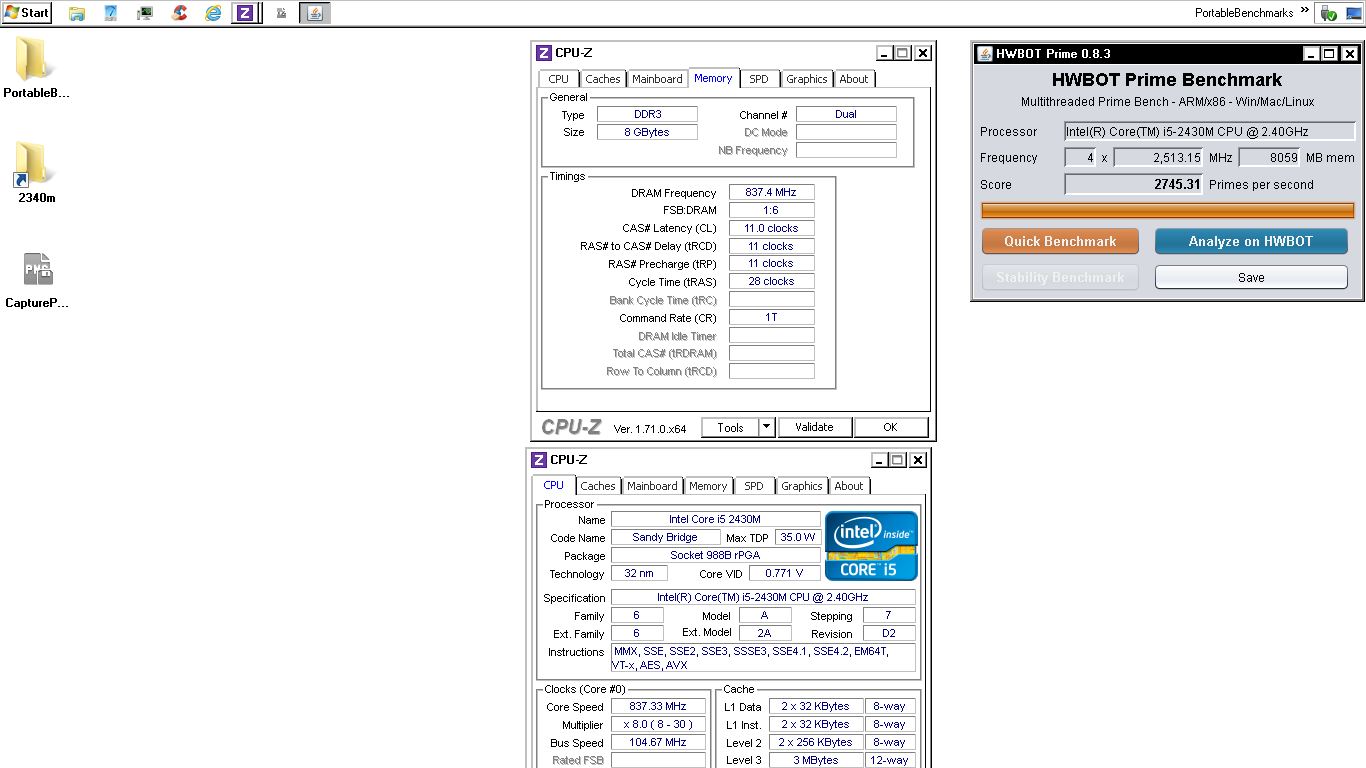Click Save in HWBOT Prime
1366x768 pixels.
pos(1251,277)
